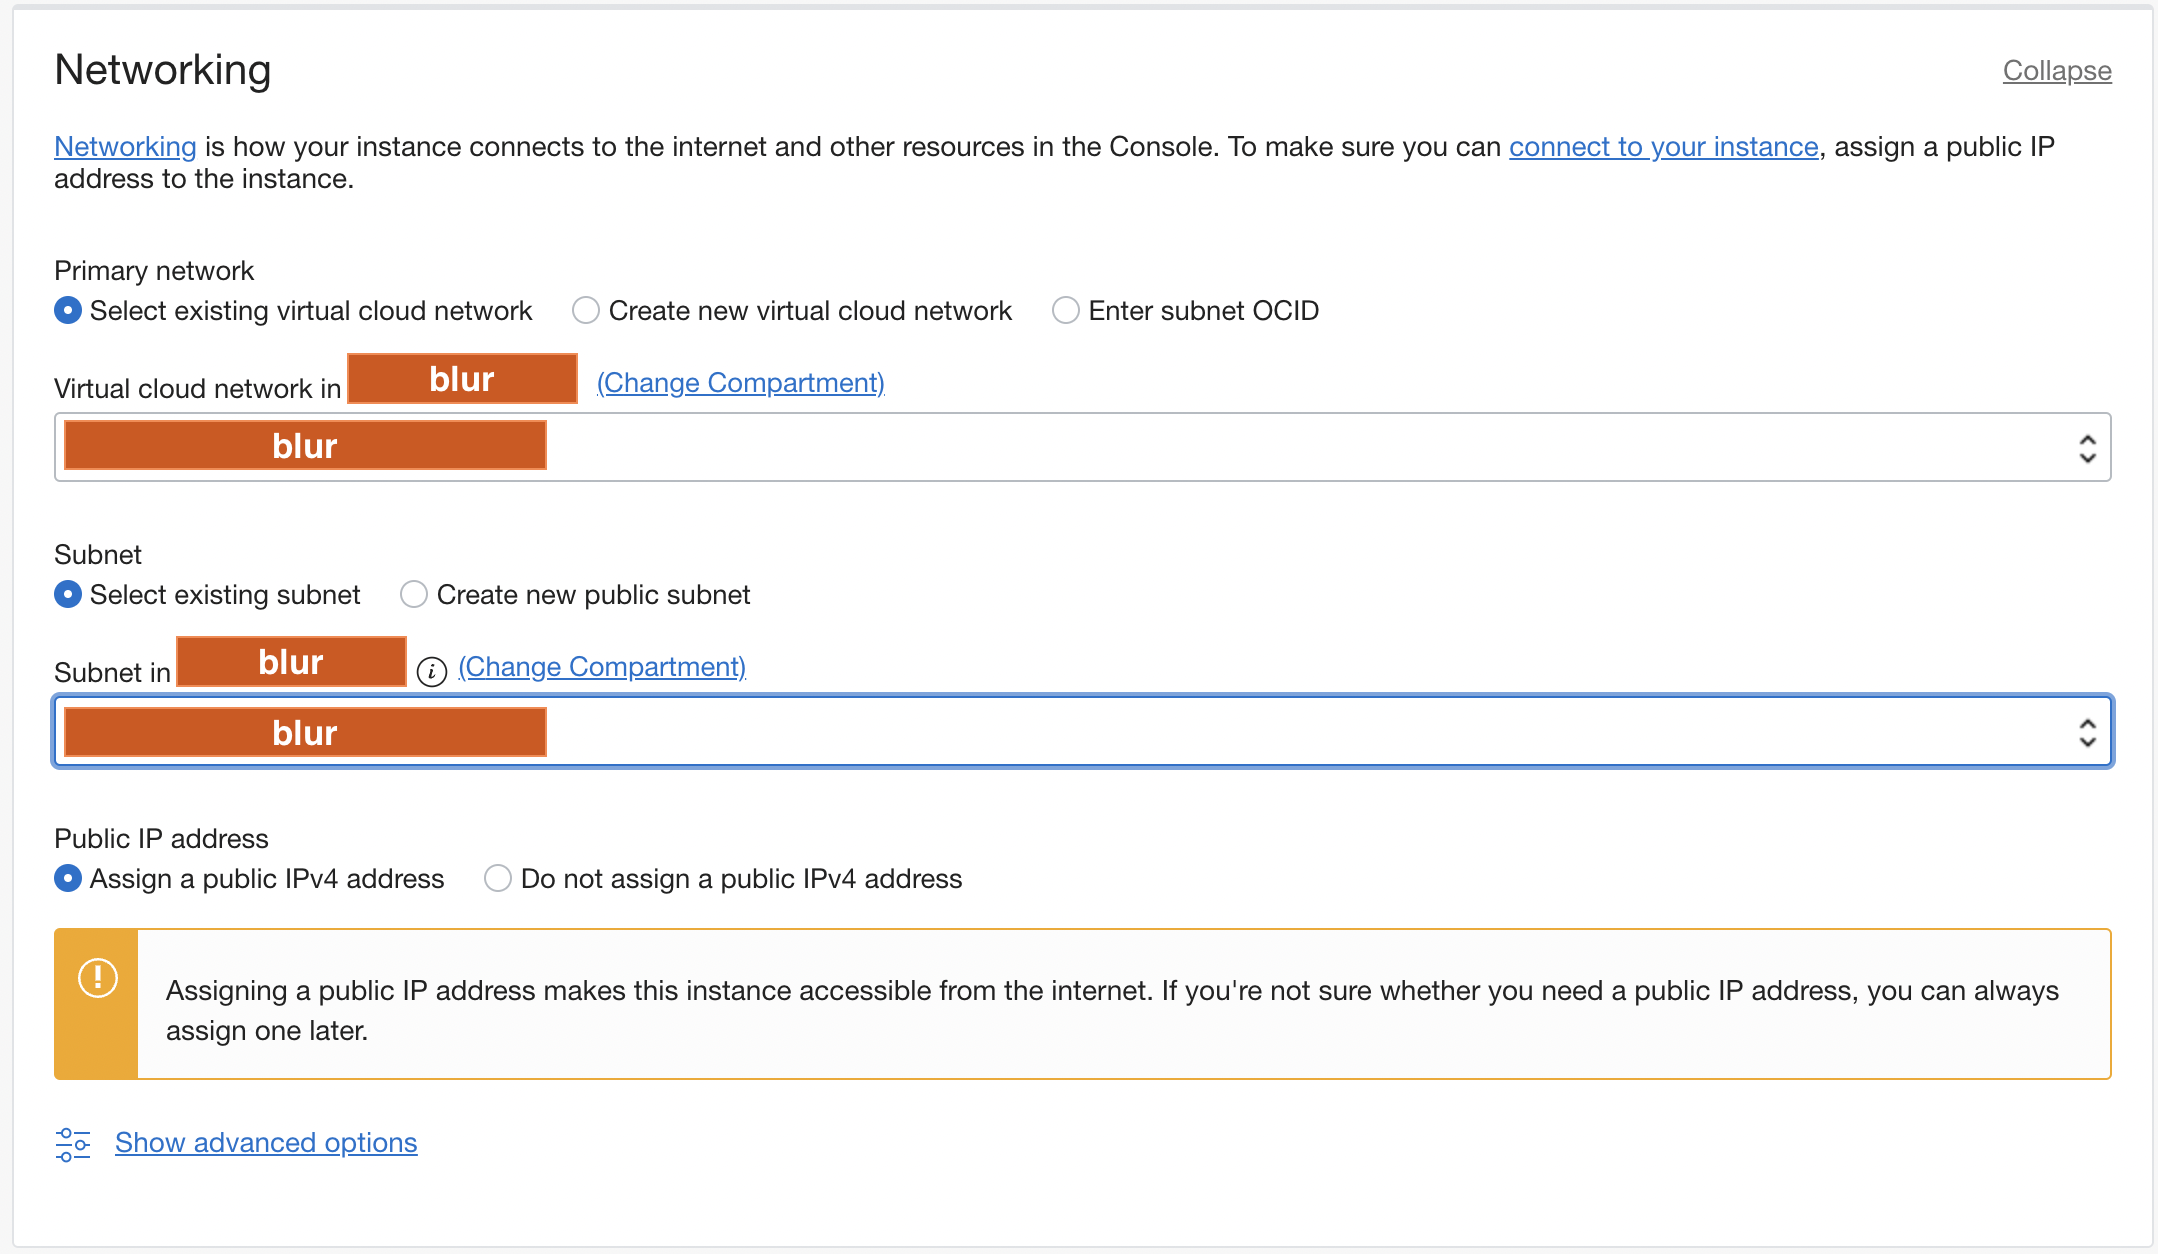Image resolution: width=2158 pixels, height=1254 pixels.
Task: Select Assign a public IPv4 address
Action: (x=66, y=878)
